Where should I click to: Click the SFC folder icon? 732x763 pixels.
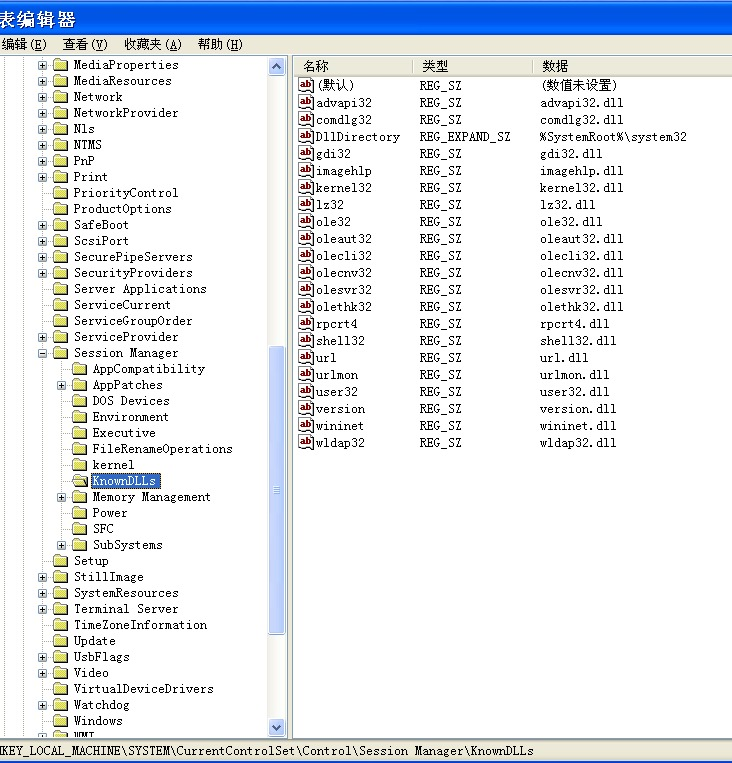pyautogui.click(x=79, y=529)
